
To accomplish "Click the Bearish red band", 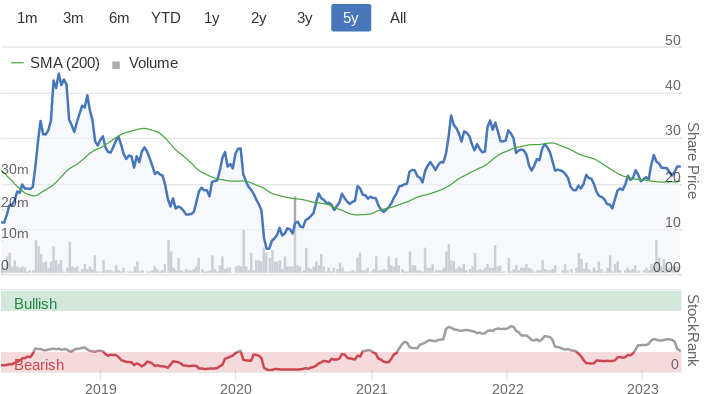I will coord(341,362).
